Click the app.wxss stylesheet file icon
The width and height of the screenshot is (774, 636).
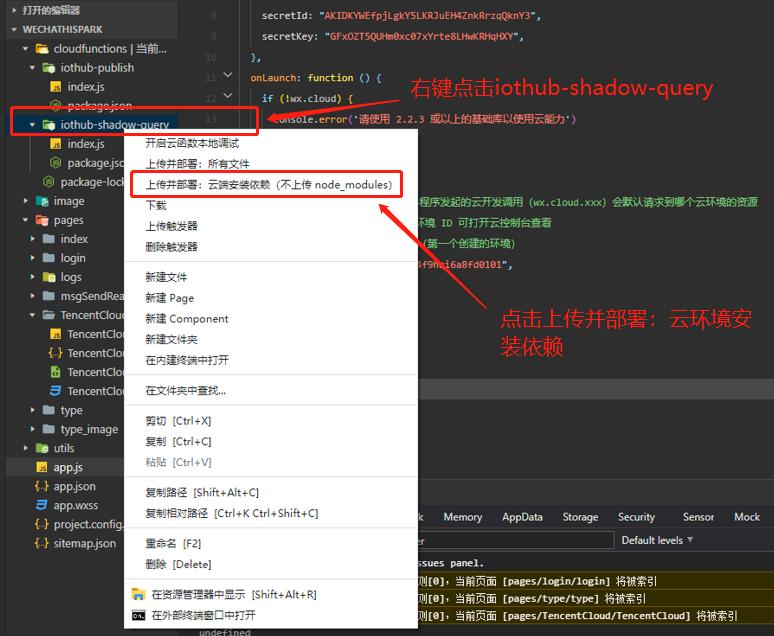42,505
